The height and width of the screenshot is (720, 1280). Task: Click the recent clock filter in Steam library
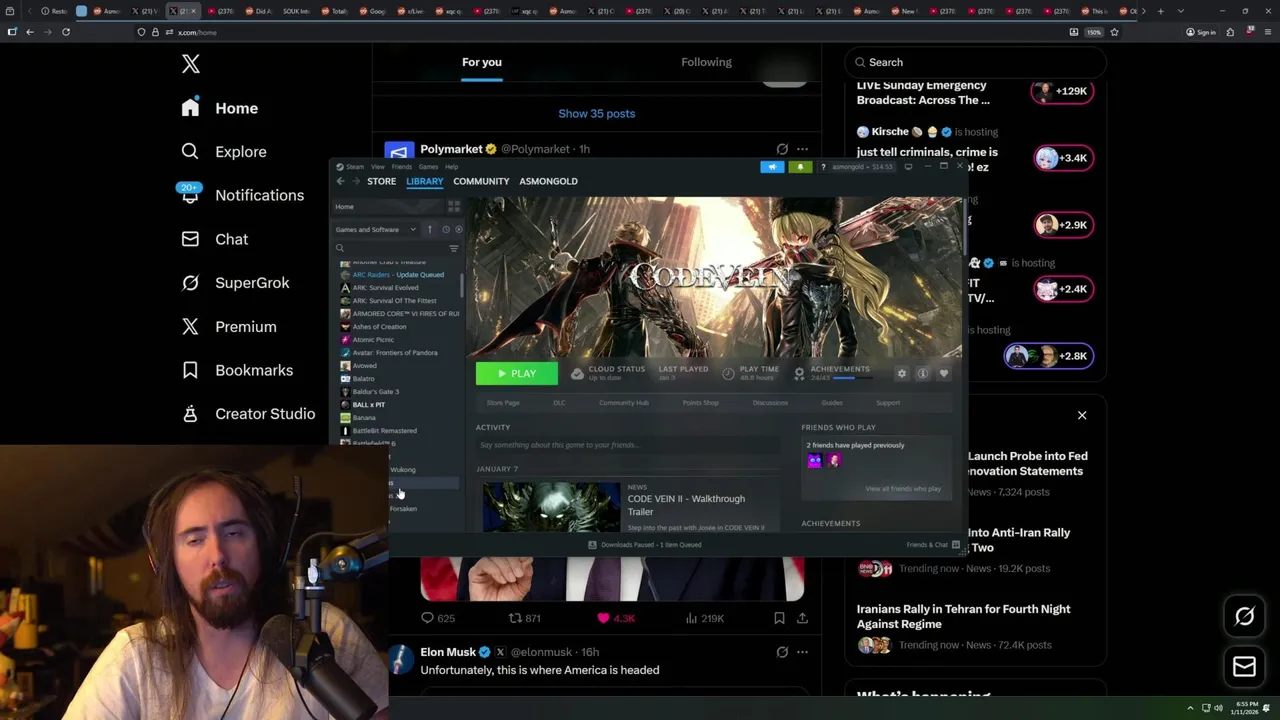coord(446,229)
